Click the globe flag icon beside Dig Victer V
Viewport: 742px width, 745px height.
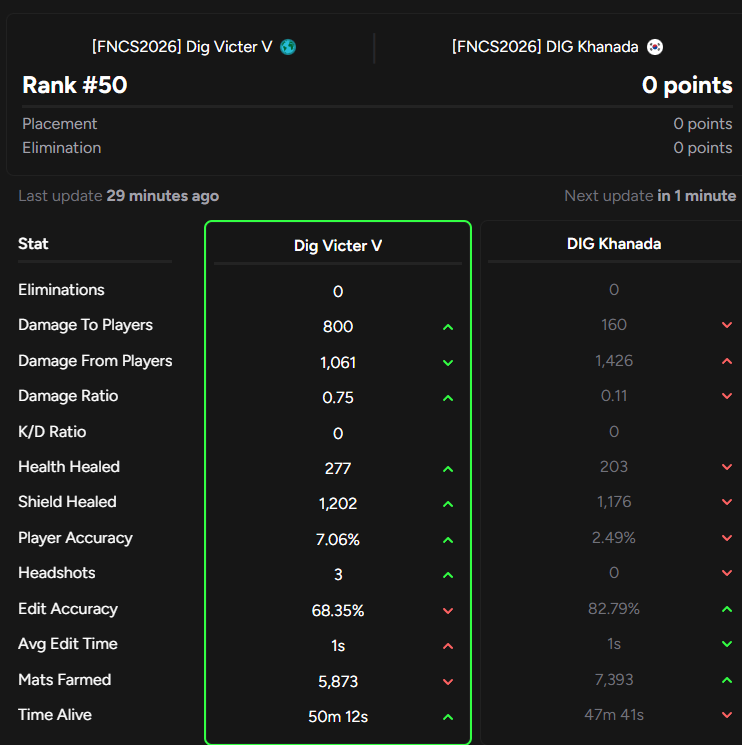[x=288, y=47]
